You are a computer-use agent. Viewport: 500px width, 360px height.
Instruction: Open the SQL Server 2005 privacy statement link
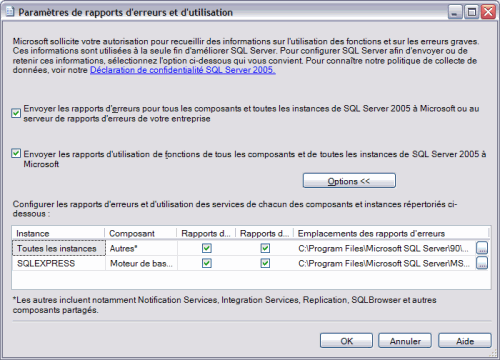pos(183,70)
